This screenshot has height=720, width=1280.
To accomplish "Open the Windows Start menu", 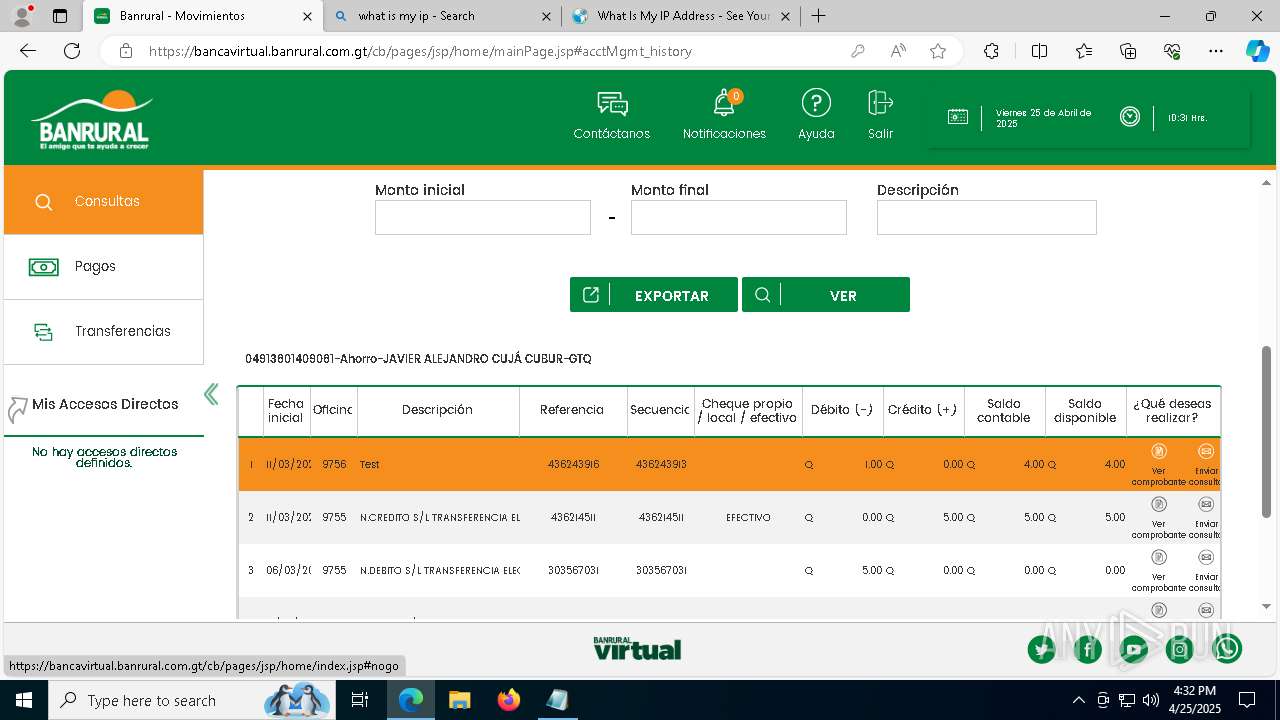I will (23, 700).
